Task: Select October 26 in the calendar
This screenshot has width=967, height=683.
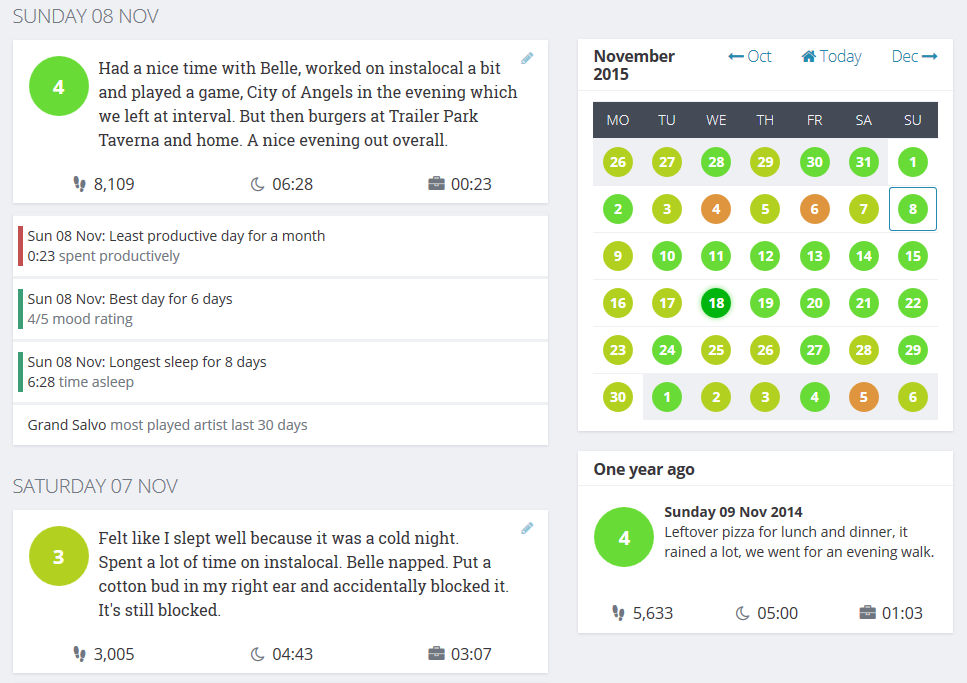Action: (618, 162)
